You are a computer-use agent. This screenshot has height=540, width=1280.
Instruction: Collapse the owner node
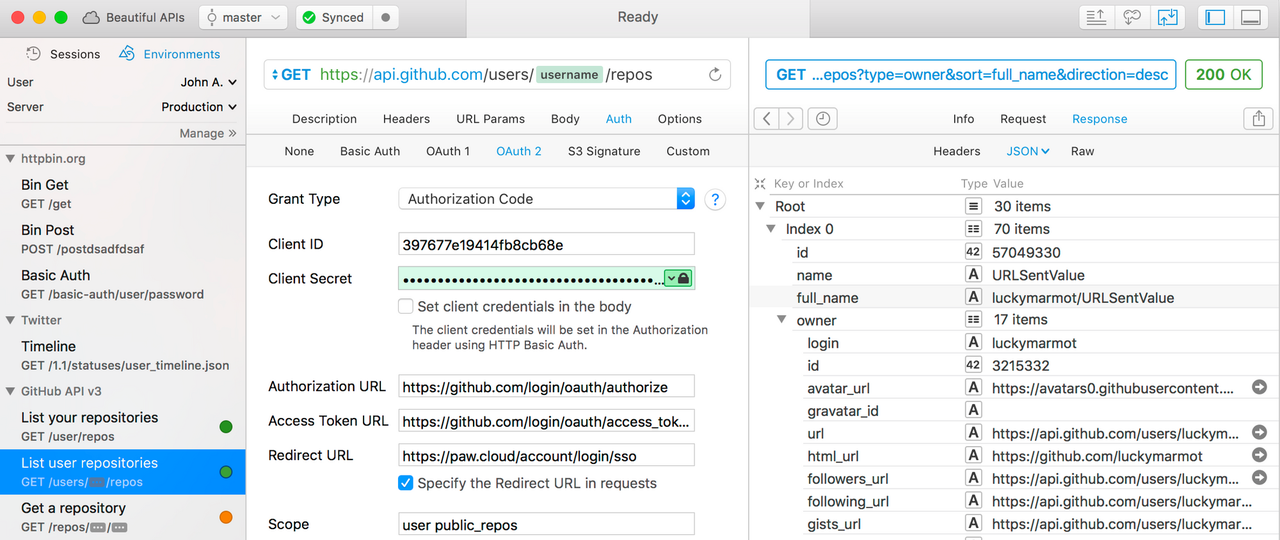(x=782, y=320)
